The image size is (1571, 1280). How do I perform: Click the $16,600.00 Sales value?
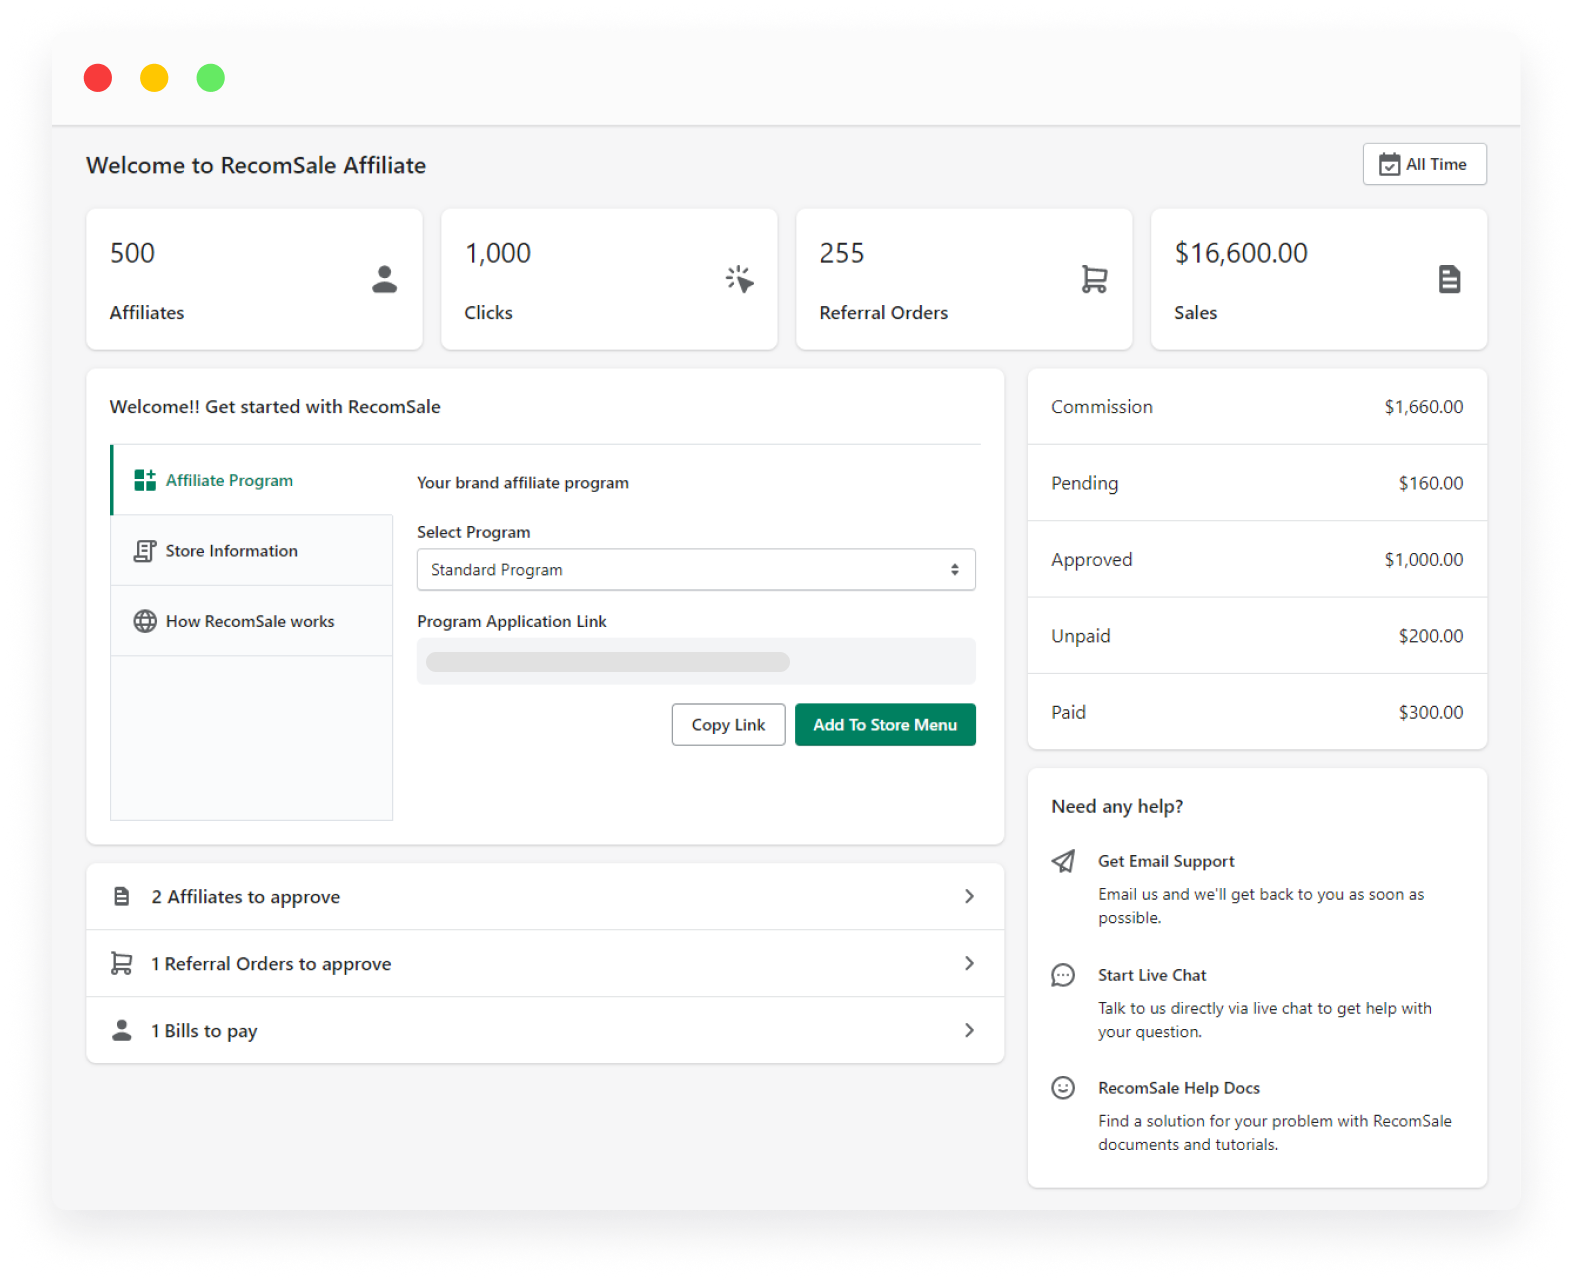coord(1241,253)
